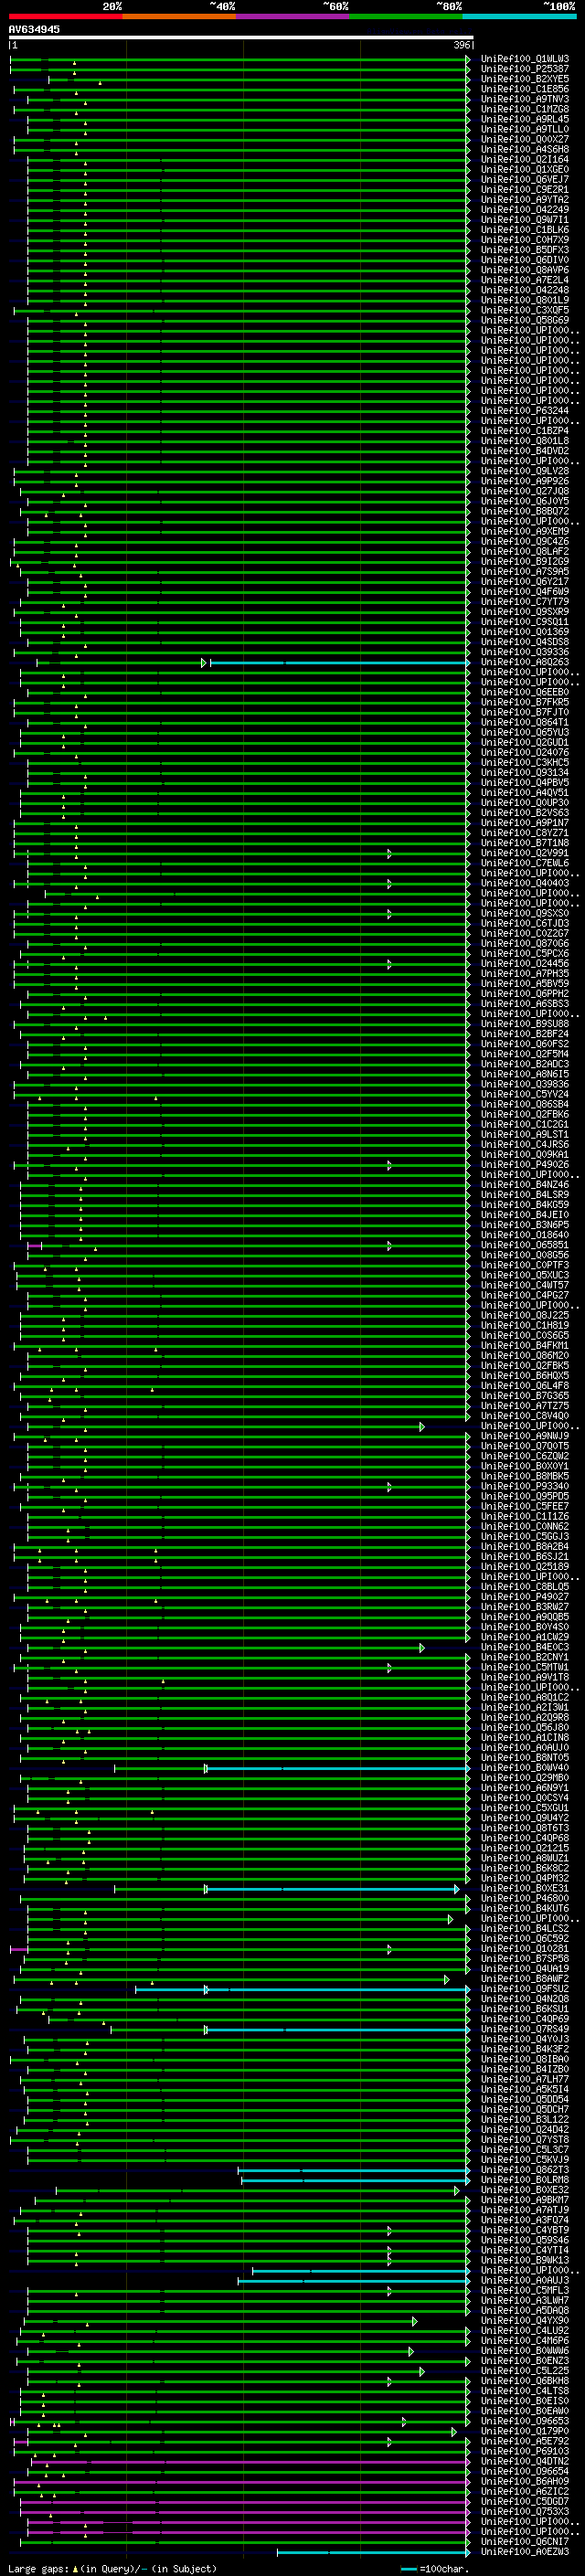This screenshot has width=585, height=2576.
Task: Select the UniRef100_Q862T3 label
Action: [525, 2170]
